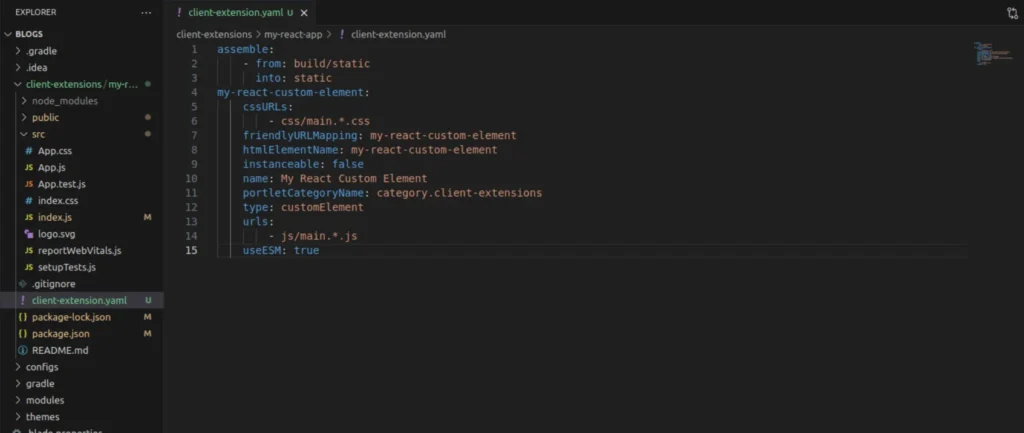Open package-lock.json file

tap(71, 317)
